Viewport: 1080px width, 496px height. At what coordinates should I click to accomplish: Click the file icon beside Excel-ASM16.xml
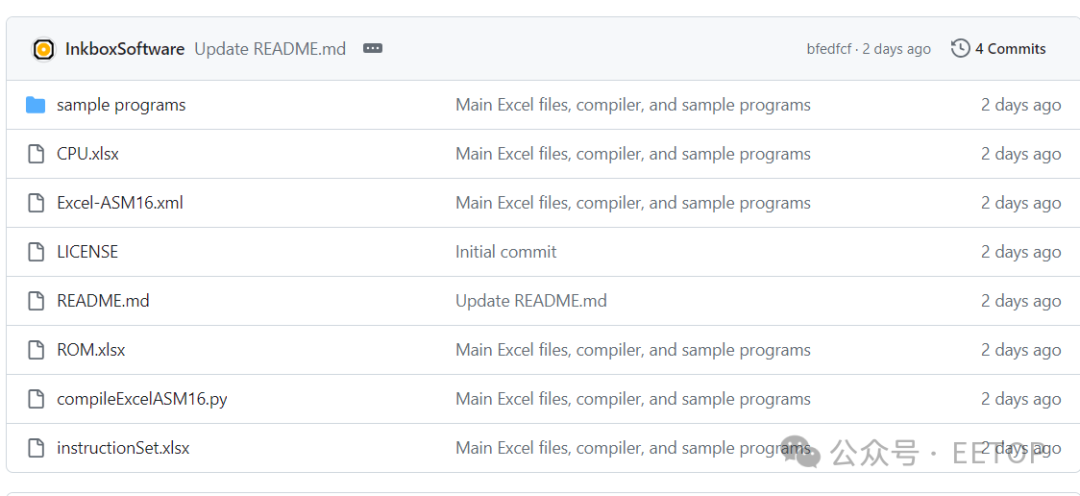pos(36,203)
